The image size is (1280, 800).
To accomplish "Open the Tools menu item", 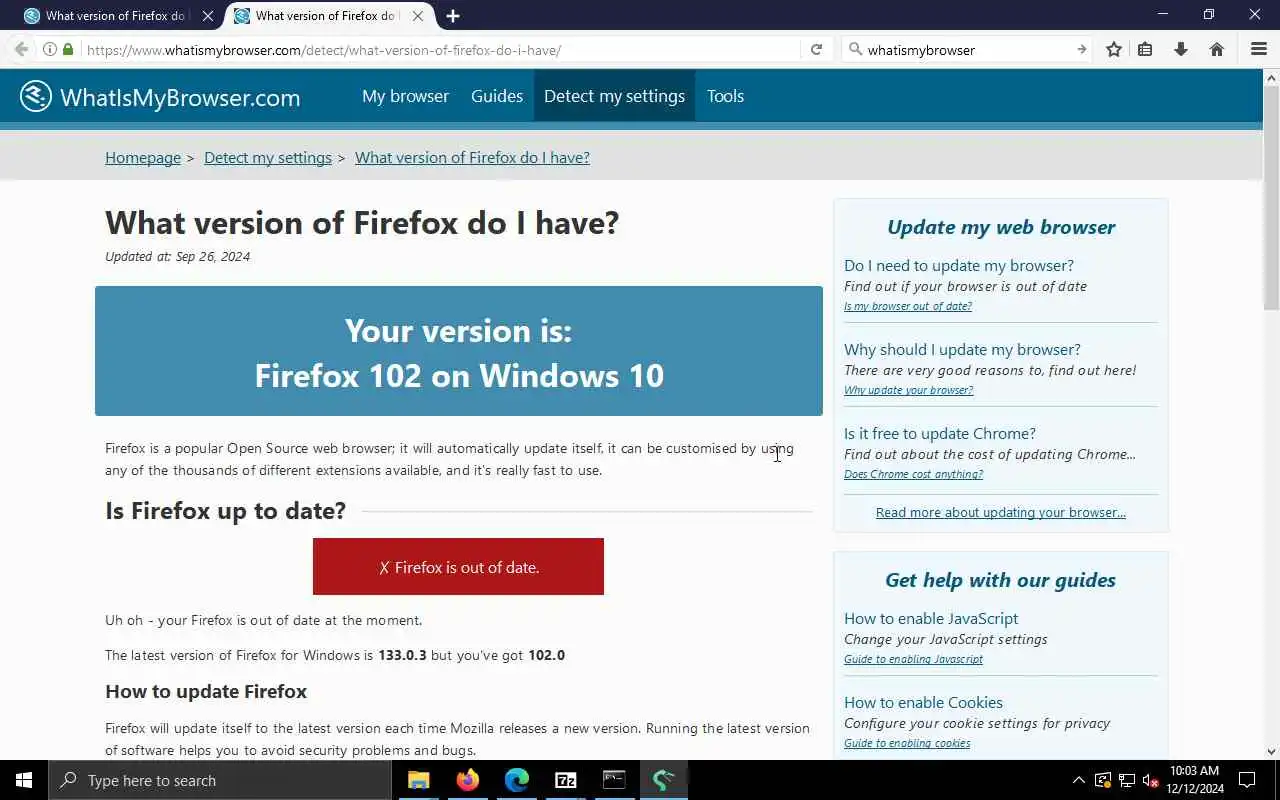I will [725, 96].
